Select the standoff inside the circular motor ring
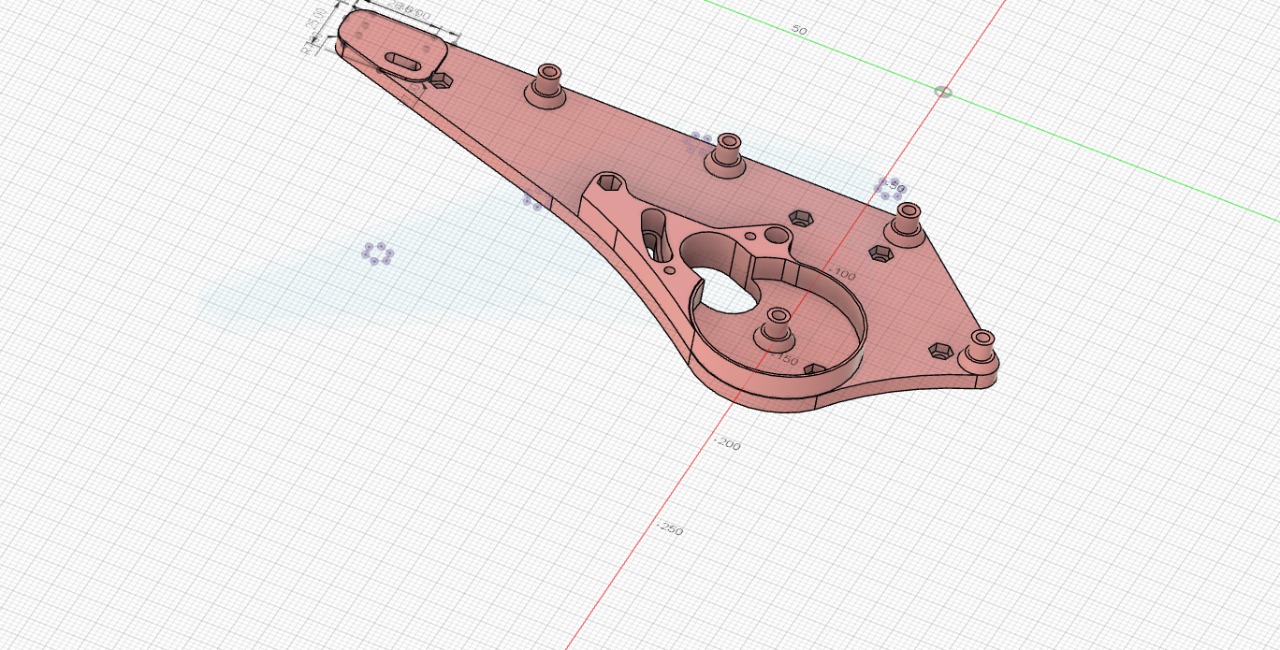The width and height of the screenshot is (1280, 650). (x=775, y=328)
